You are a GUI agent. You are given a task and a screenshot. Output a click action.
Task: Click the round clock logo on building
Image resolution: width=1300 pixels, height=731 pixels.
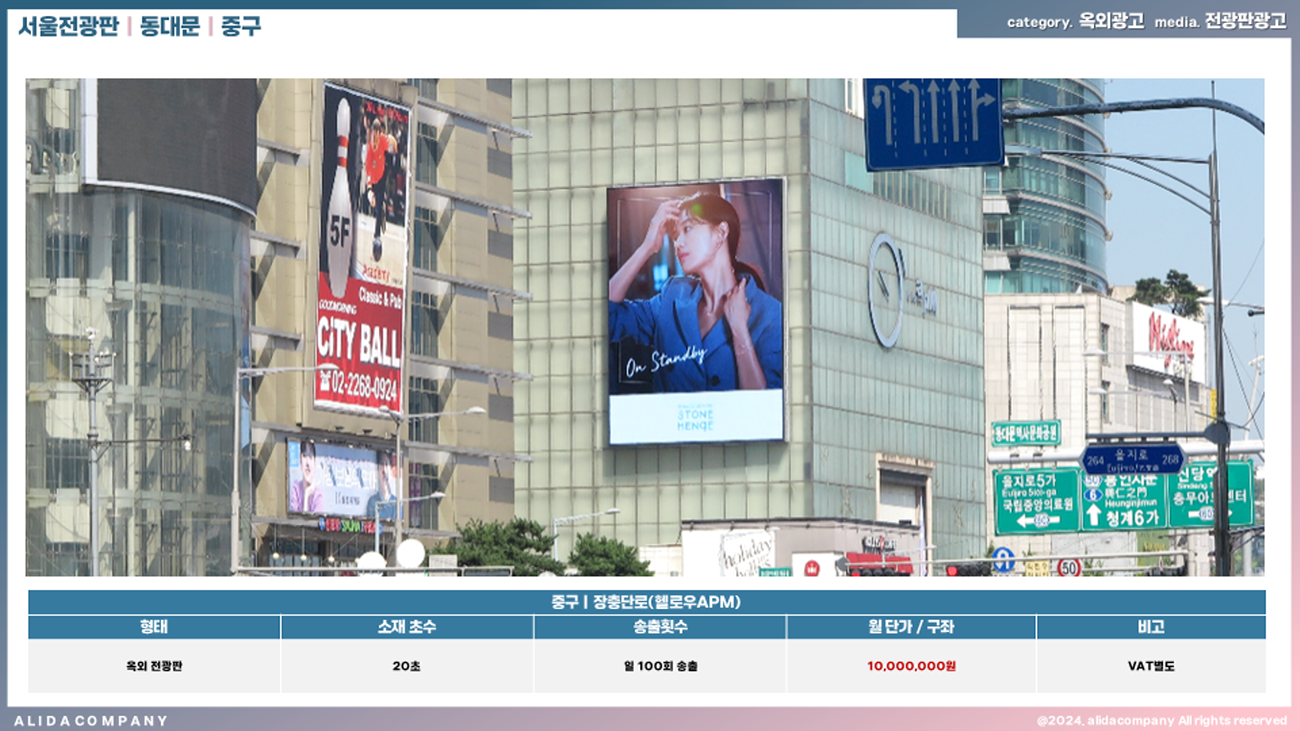click(885, 291)
